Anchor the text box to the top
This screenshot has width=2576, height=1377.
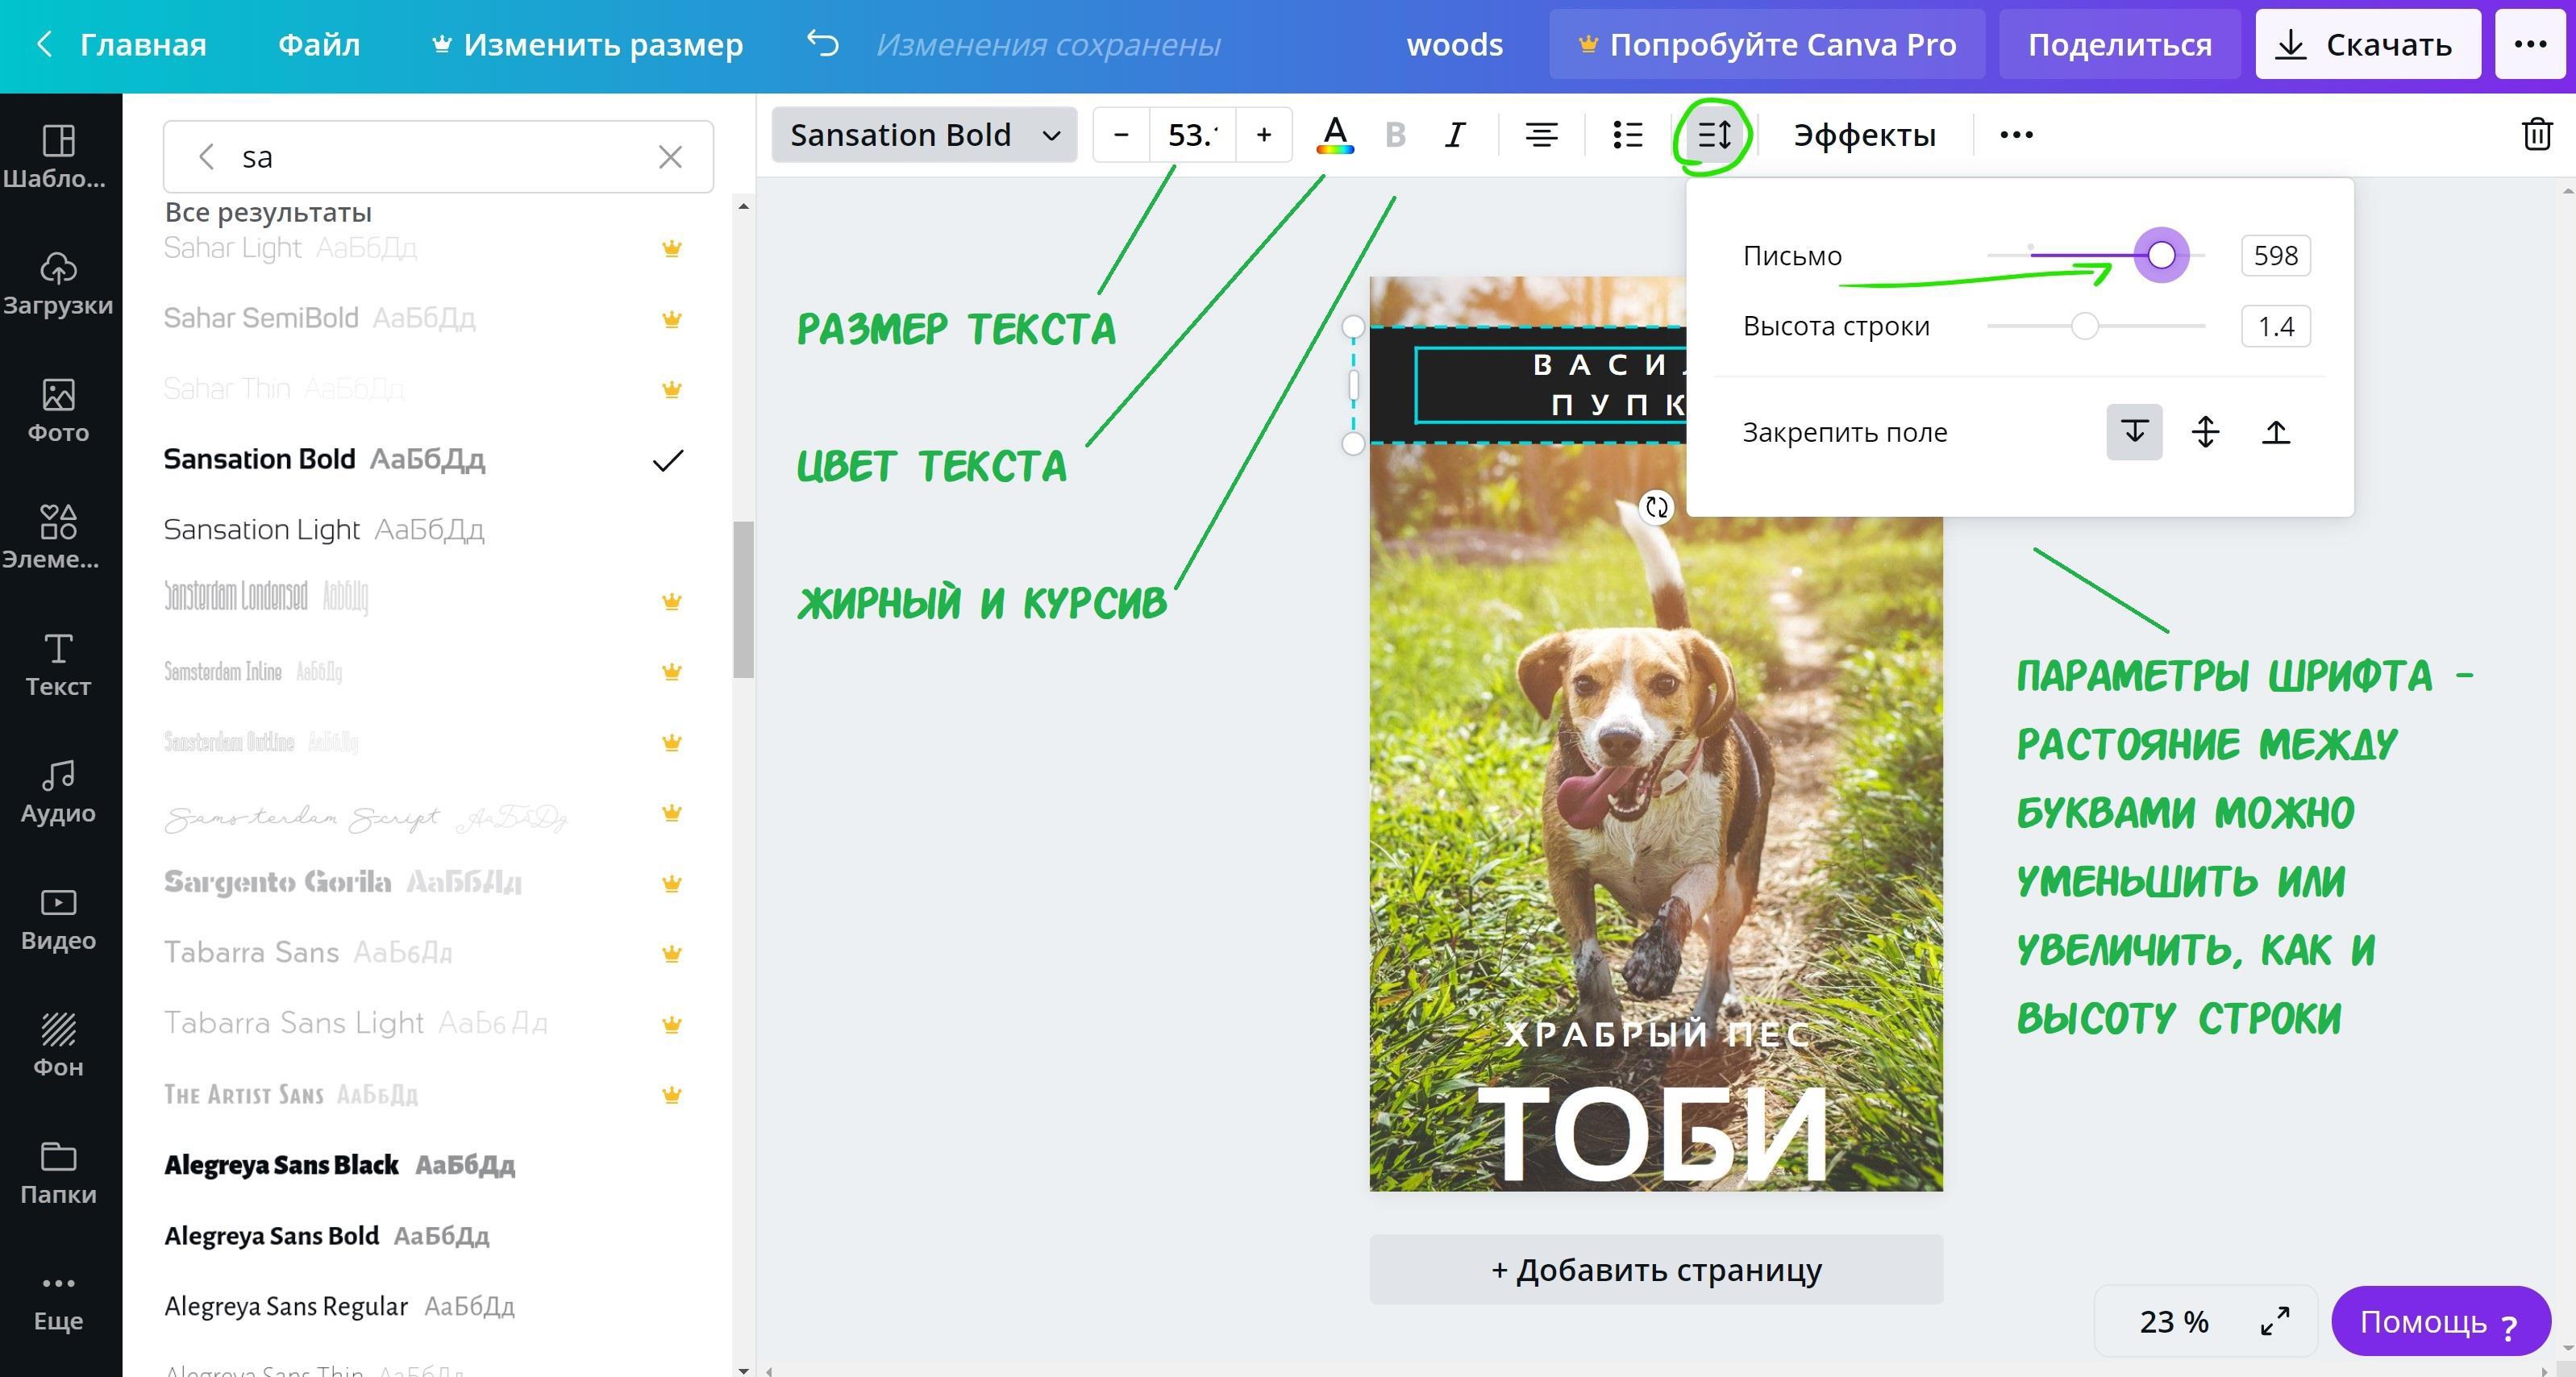click(x=2134, y=432)
